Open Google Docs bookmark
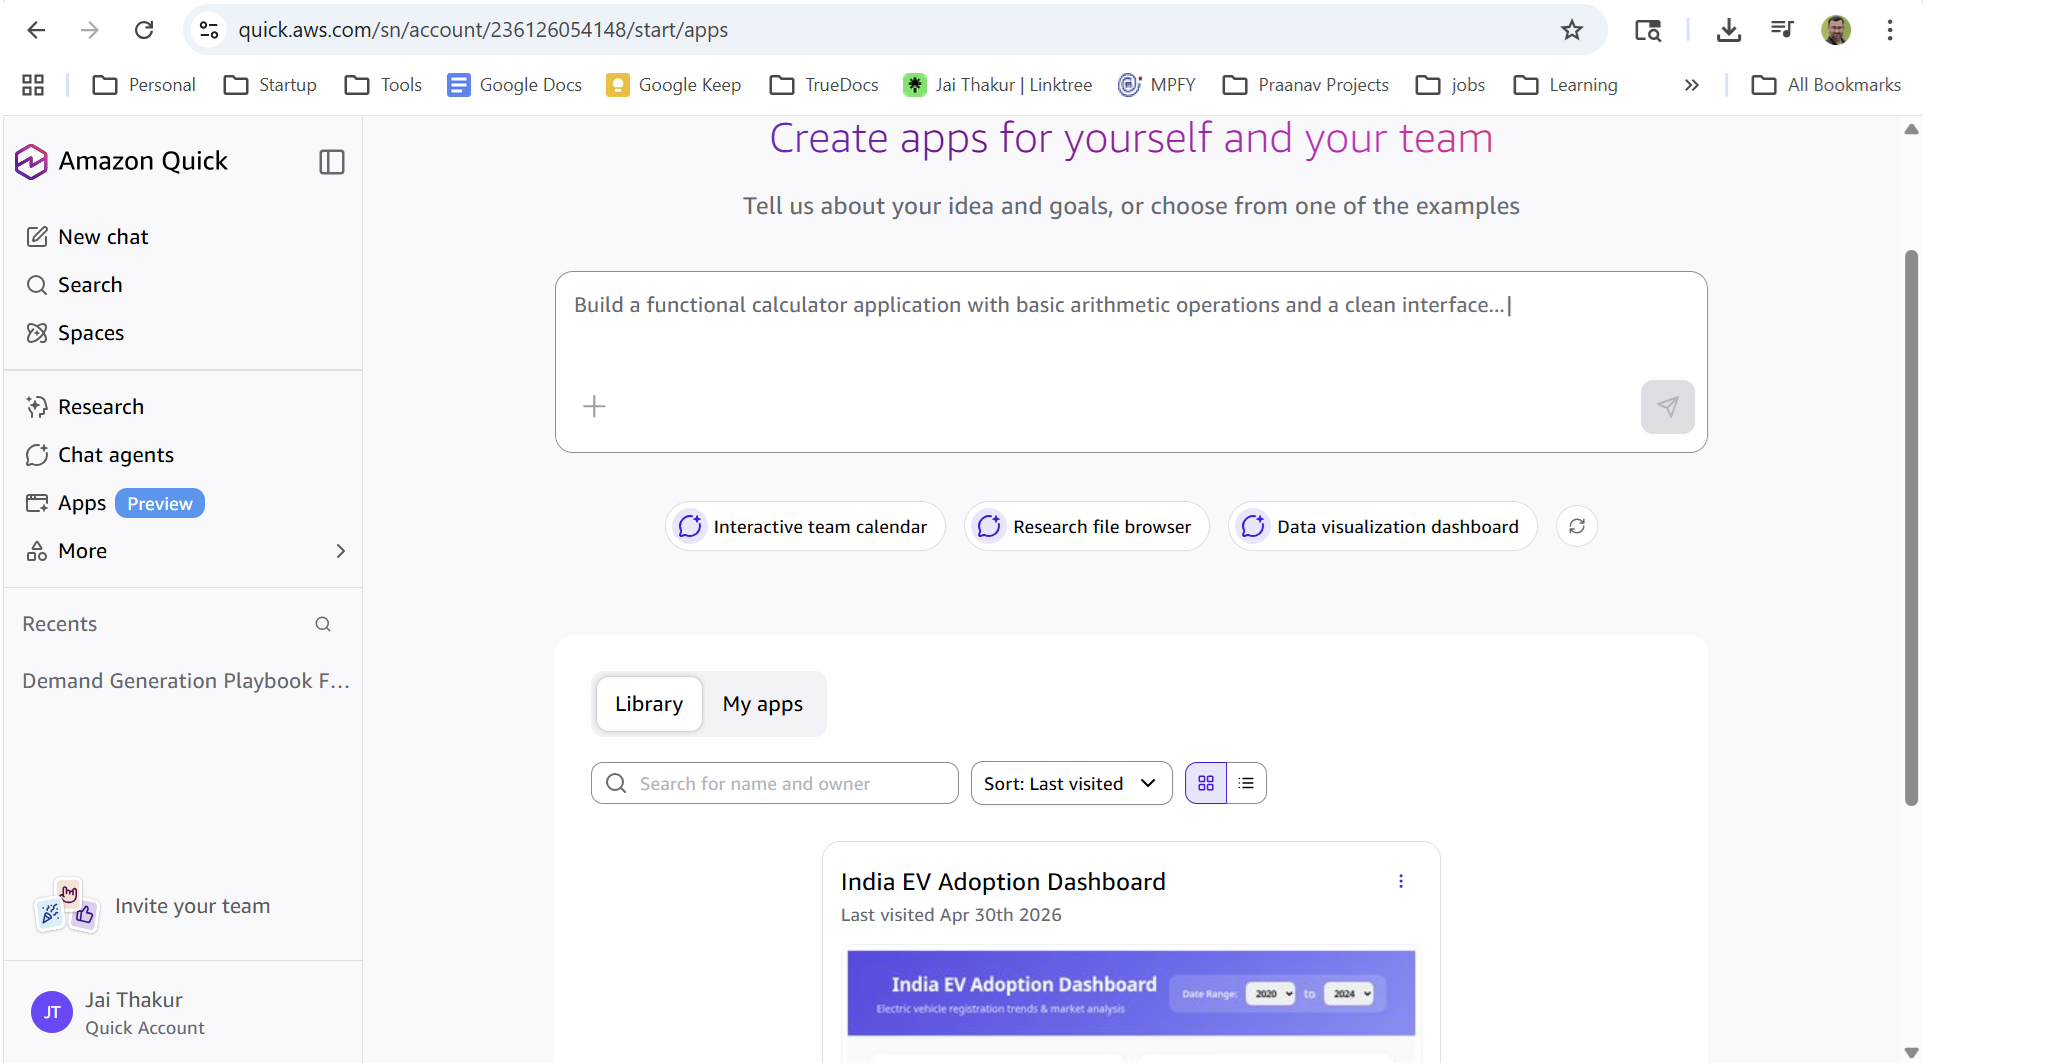The height and width of the screenshot is (1063, 2053). click(515, 85)
